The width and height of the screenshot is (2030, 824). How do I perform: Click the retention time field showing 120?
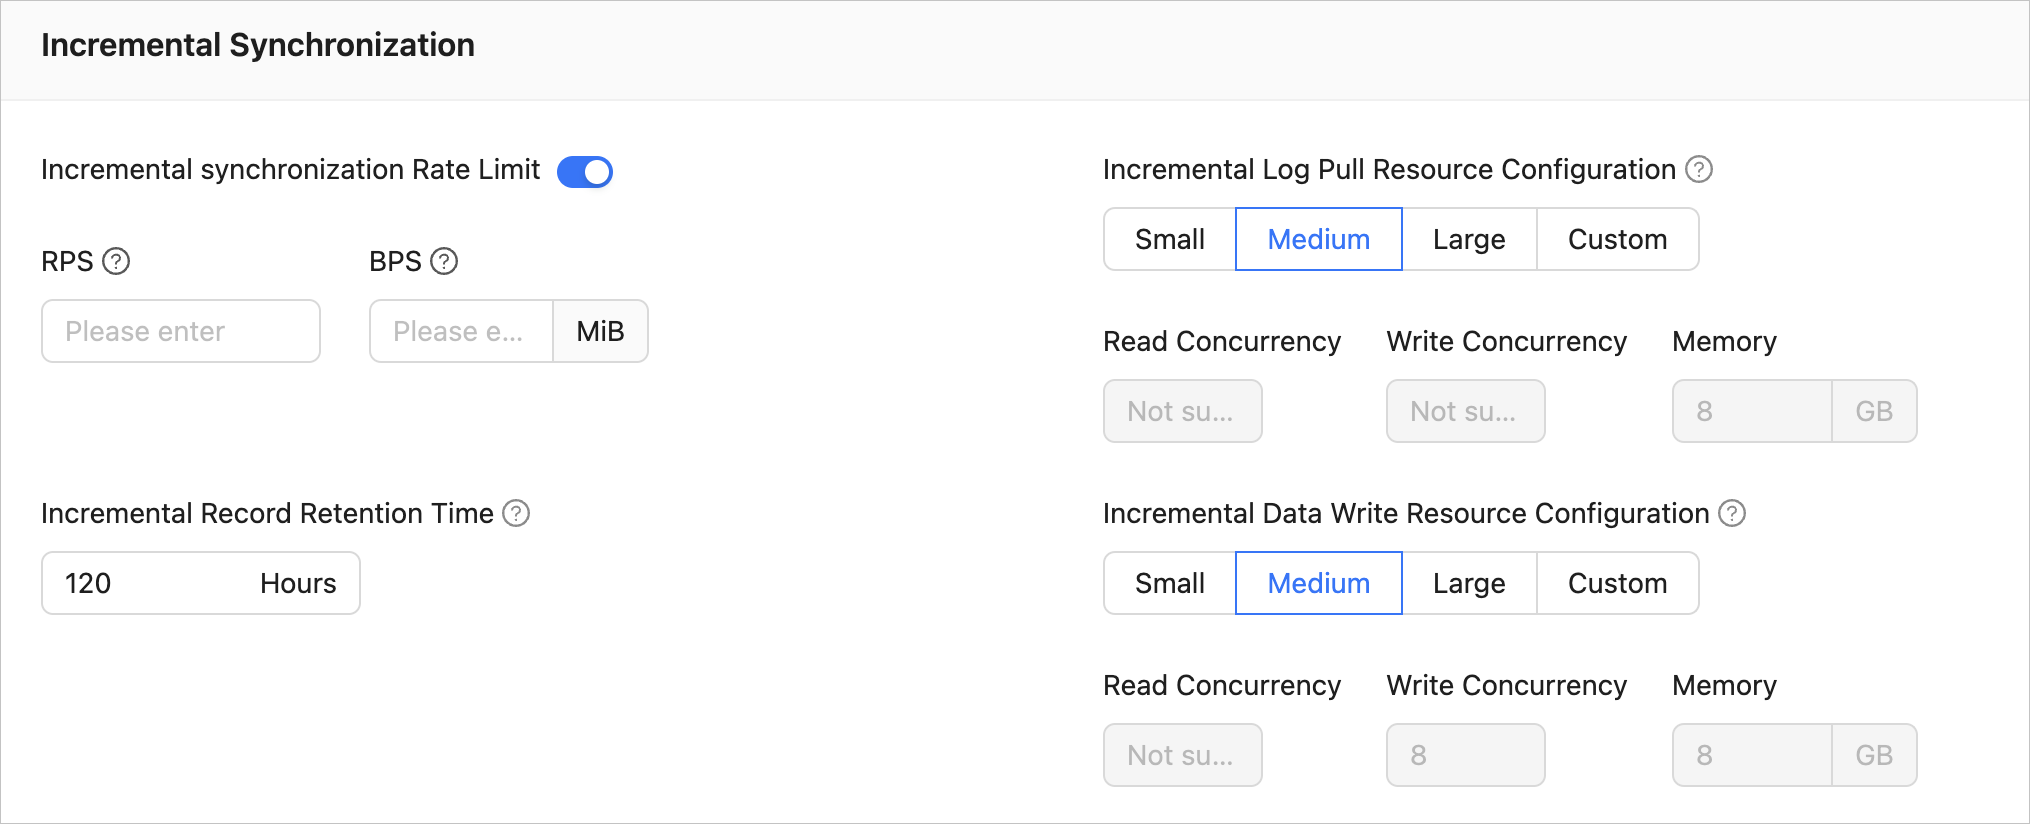(x=140, y=583)
